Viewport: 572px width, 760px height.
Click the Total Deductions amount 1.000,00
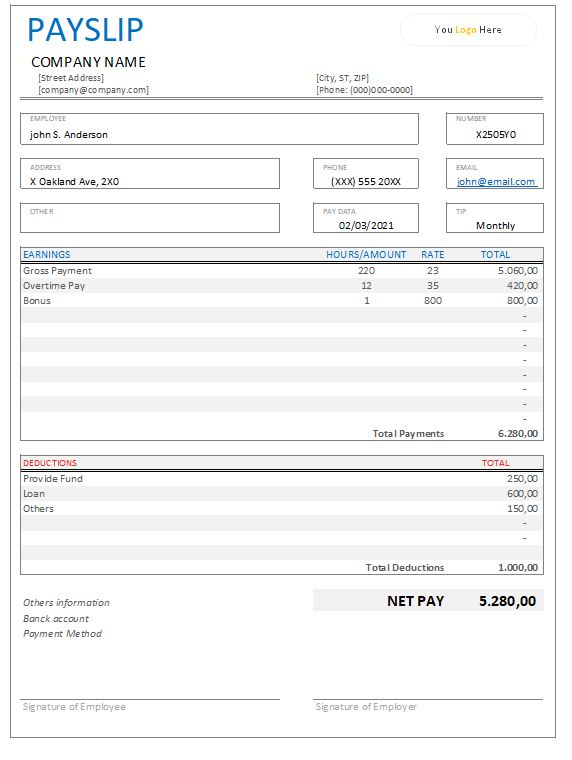pyautogui.click(x=518, y=568)
